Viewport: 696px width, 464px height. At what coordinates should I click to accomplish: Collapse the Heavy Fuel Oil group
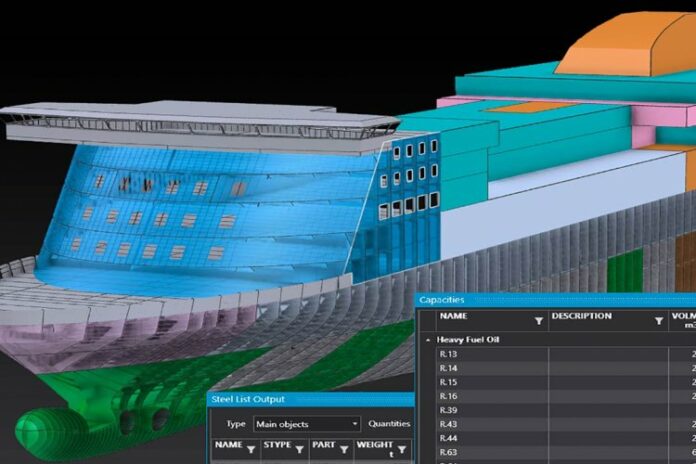point(429,340)
